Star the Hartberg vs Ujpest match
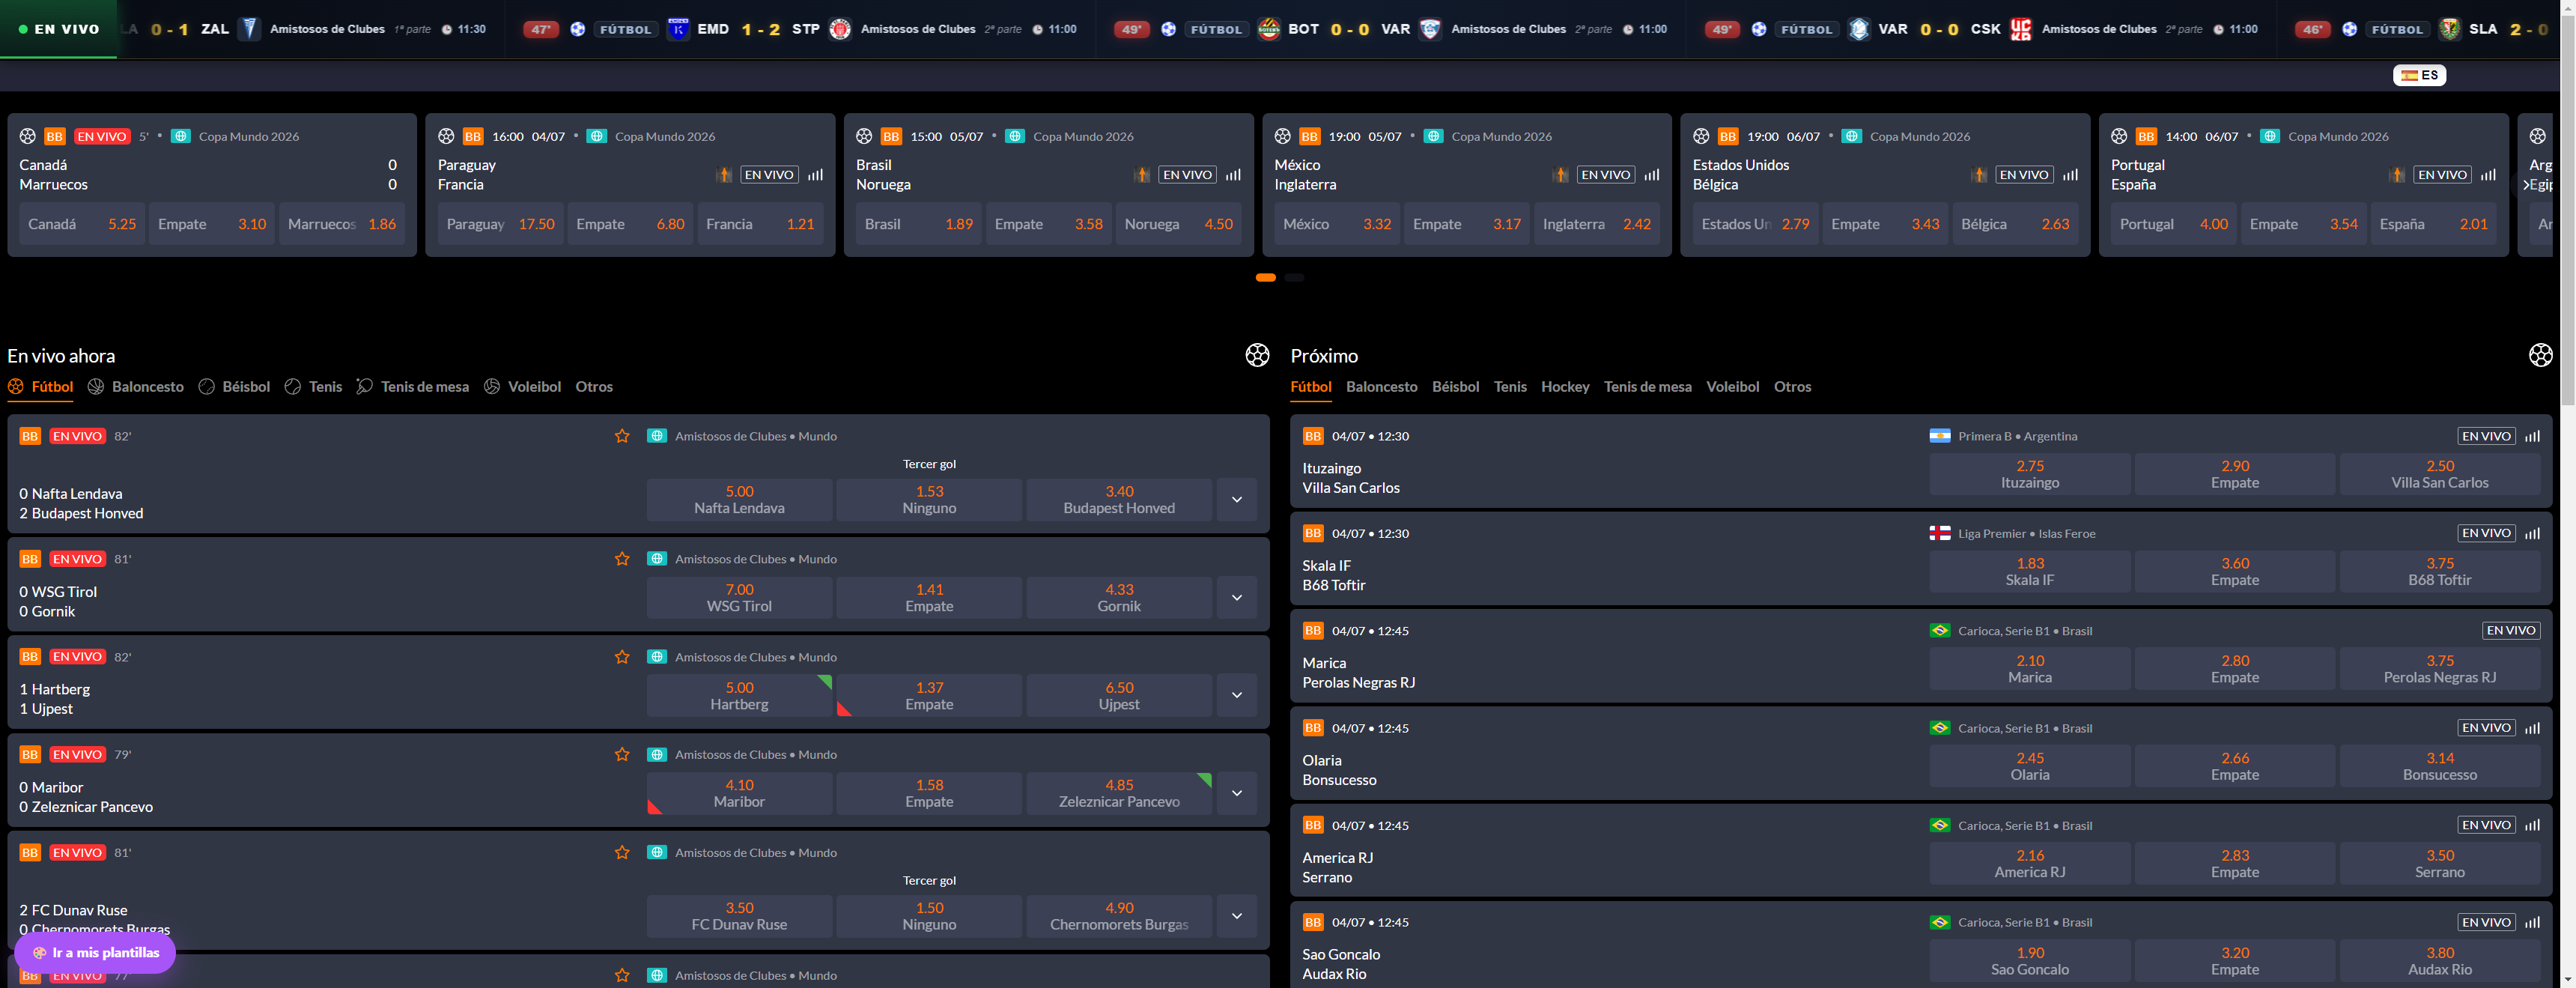Image resolution: width=2576 pixels, height=988 pixels. point(622,657)
